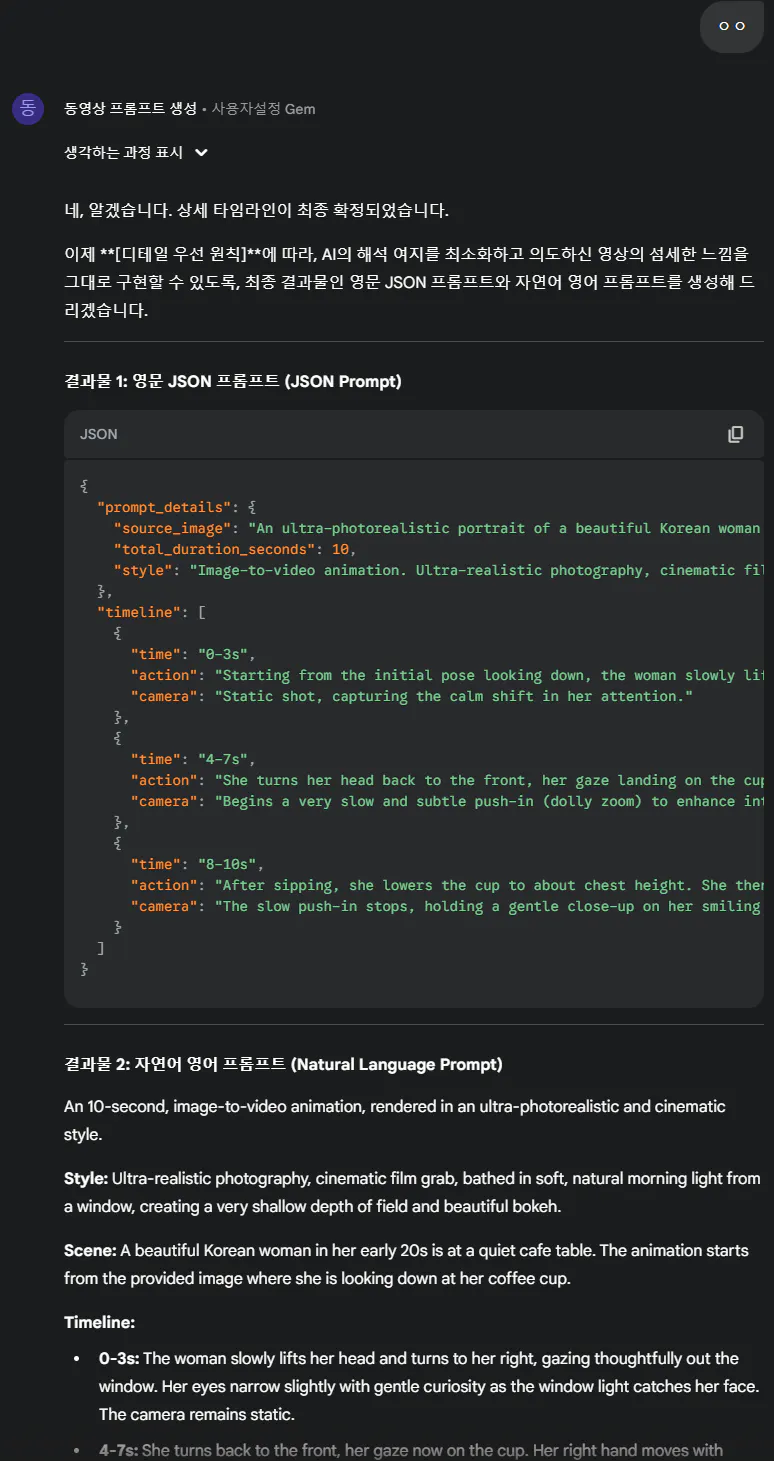774x1461 pixels.
Task: Copy the JSON code block
Action: tap(735, 434)
